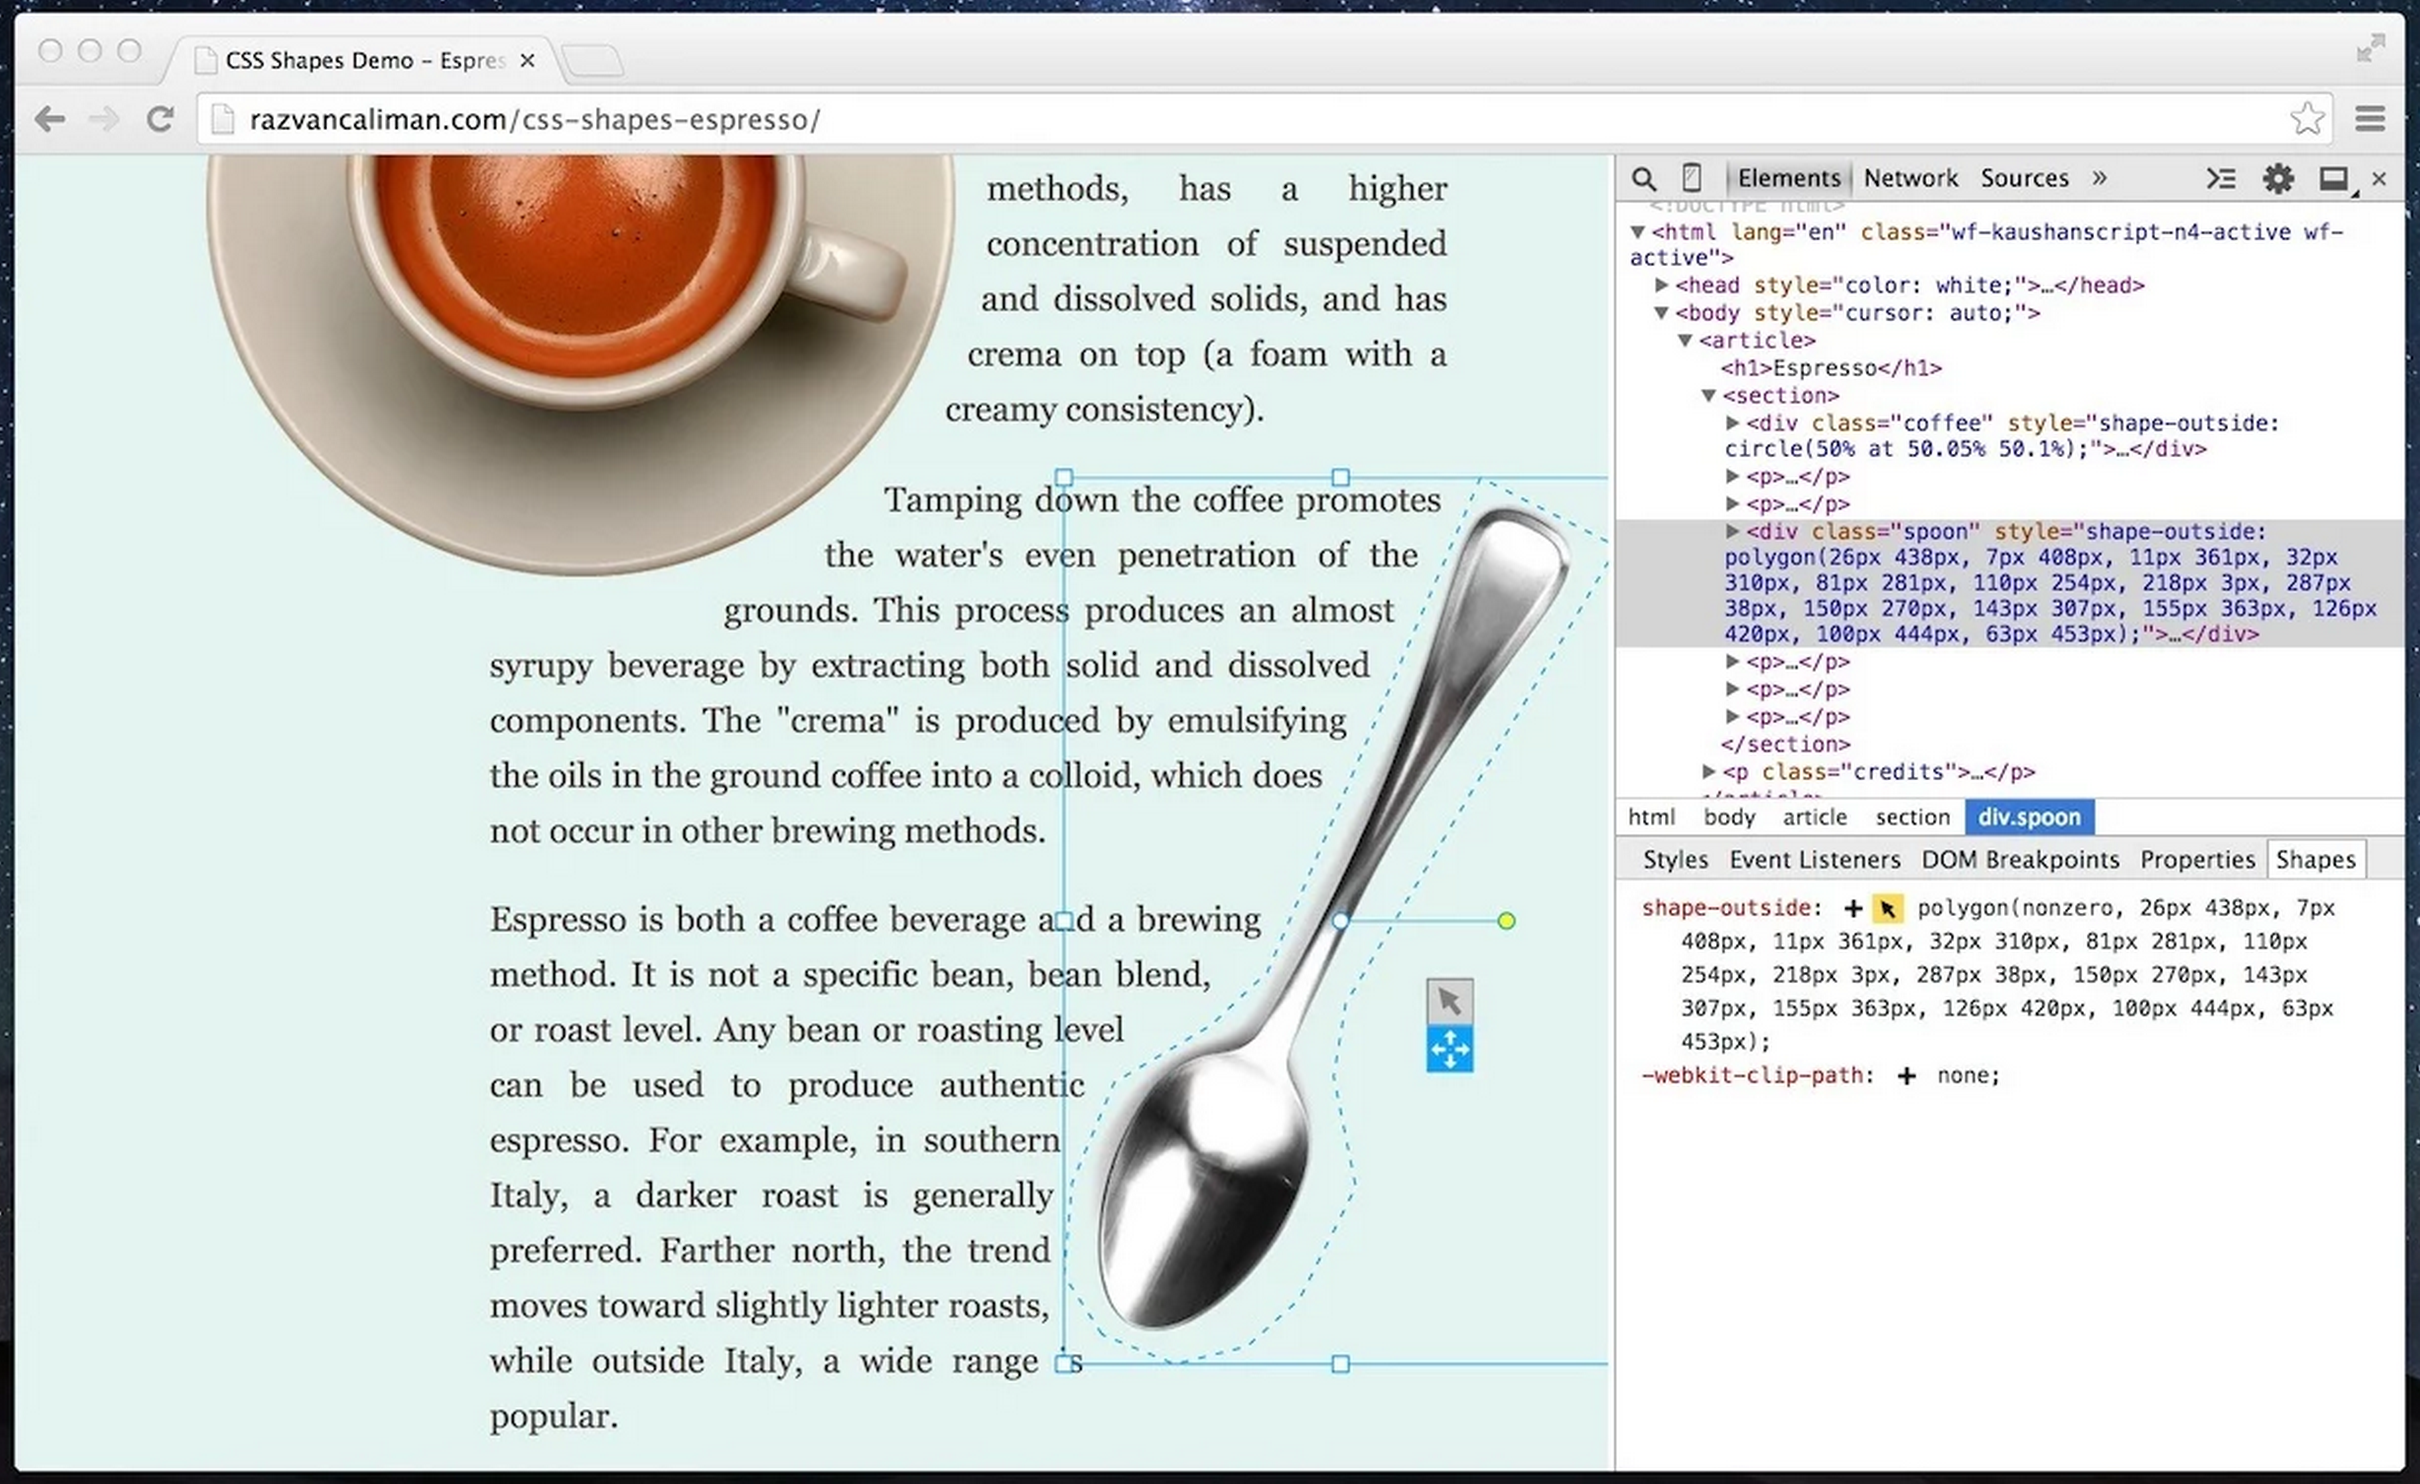Click the green rotation handle dot
The width and height of the screenshot is (2420, 1484).
pyautogui.click(x=1506, y=921)
